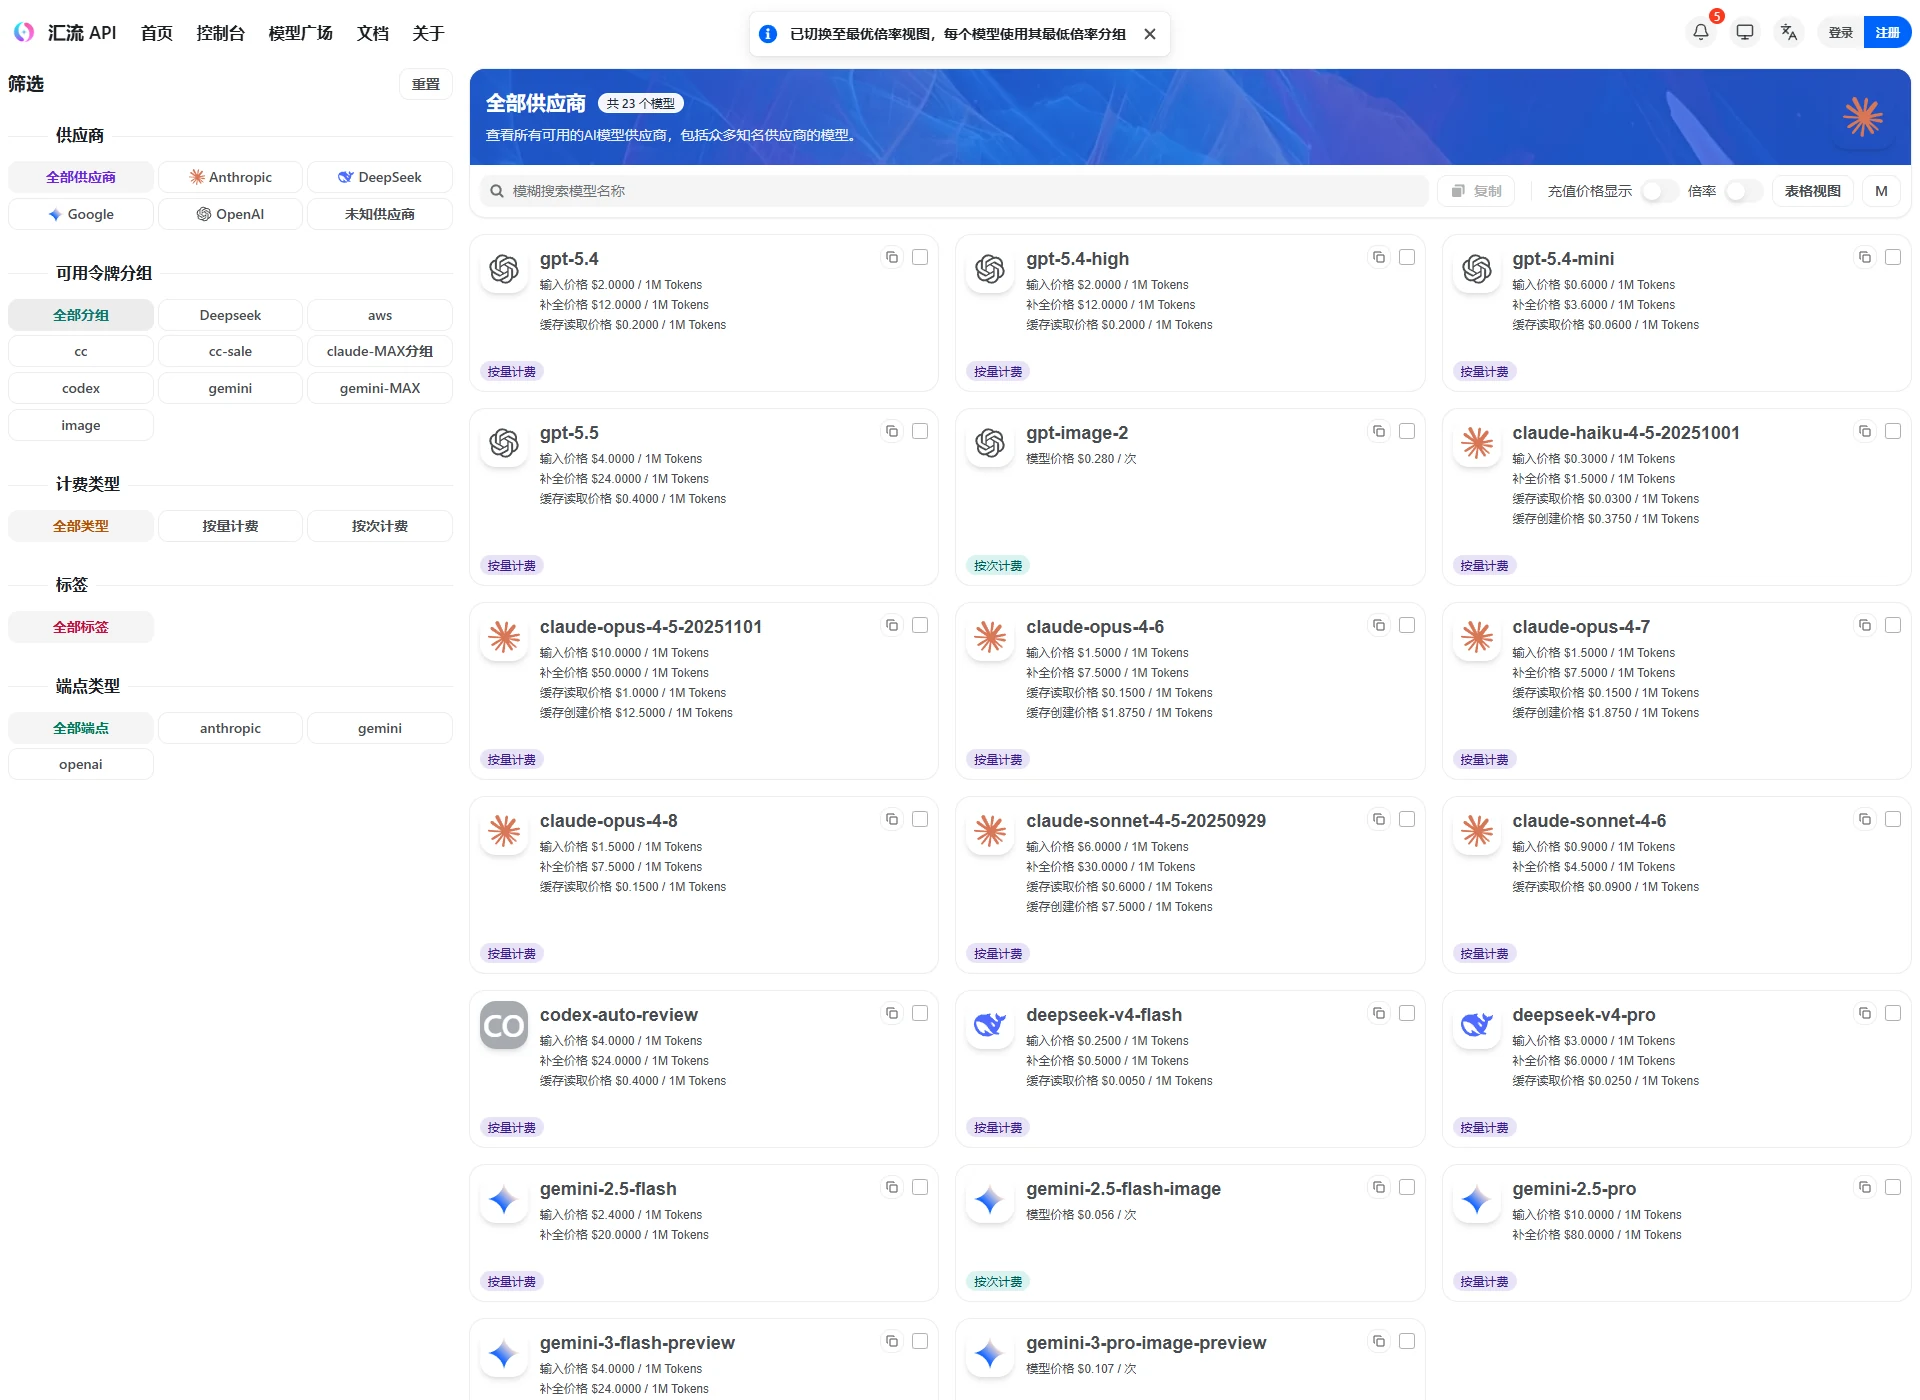The width and height of the screenshot is (1920, 1400).
Task: Select the 按量计费 billing type filter
Action: tap(230, 526)
